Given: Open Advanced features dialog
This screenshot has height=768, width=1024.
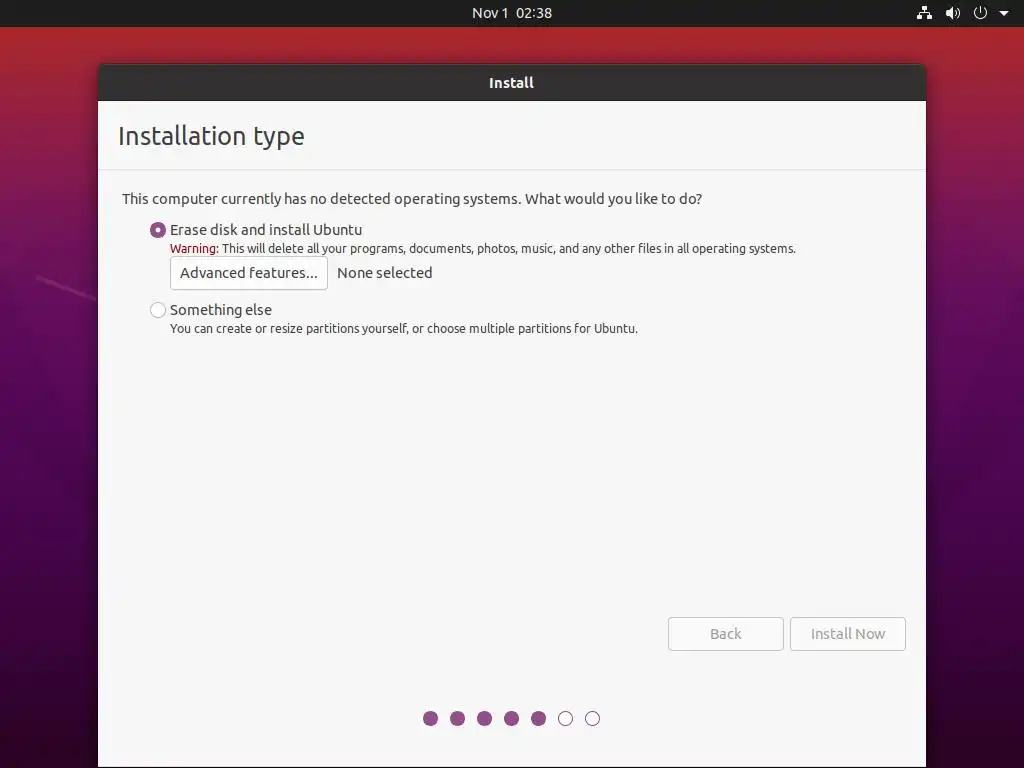Looking at the screenshot, I should (x=249, y=273).
